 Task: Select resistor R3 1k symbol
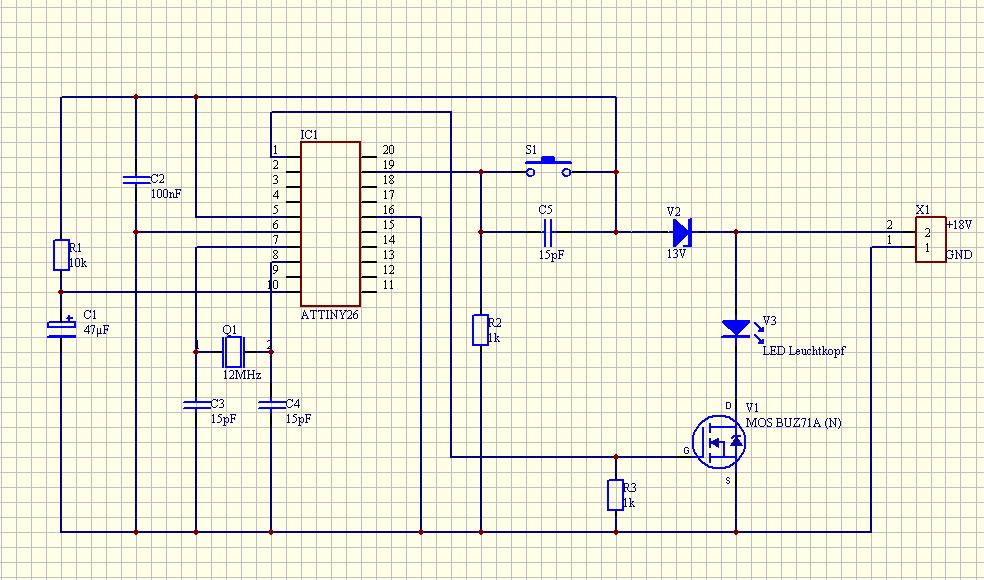[x=615, y=495]
